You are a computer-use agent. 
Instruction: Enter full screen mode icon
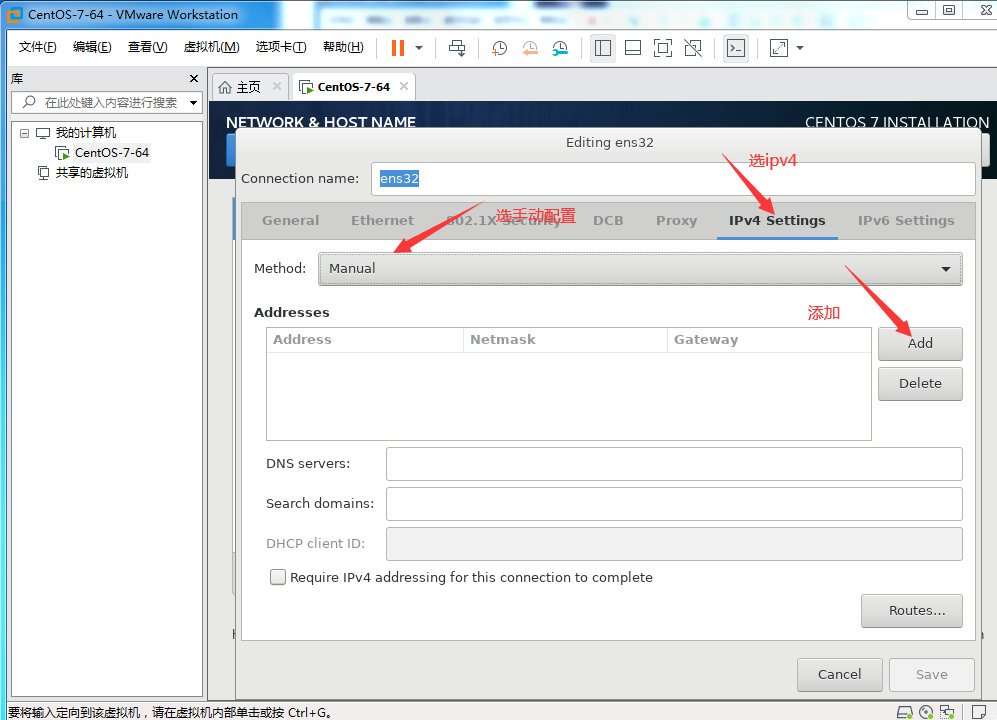pos(663,48)
